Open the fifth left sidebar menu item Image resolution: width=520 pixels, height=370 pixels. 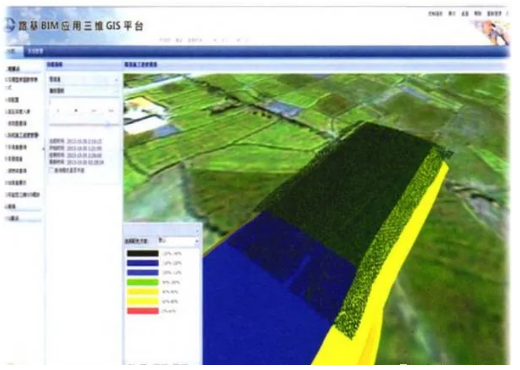click(17, 123)
